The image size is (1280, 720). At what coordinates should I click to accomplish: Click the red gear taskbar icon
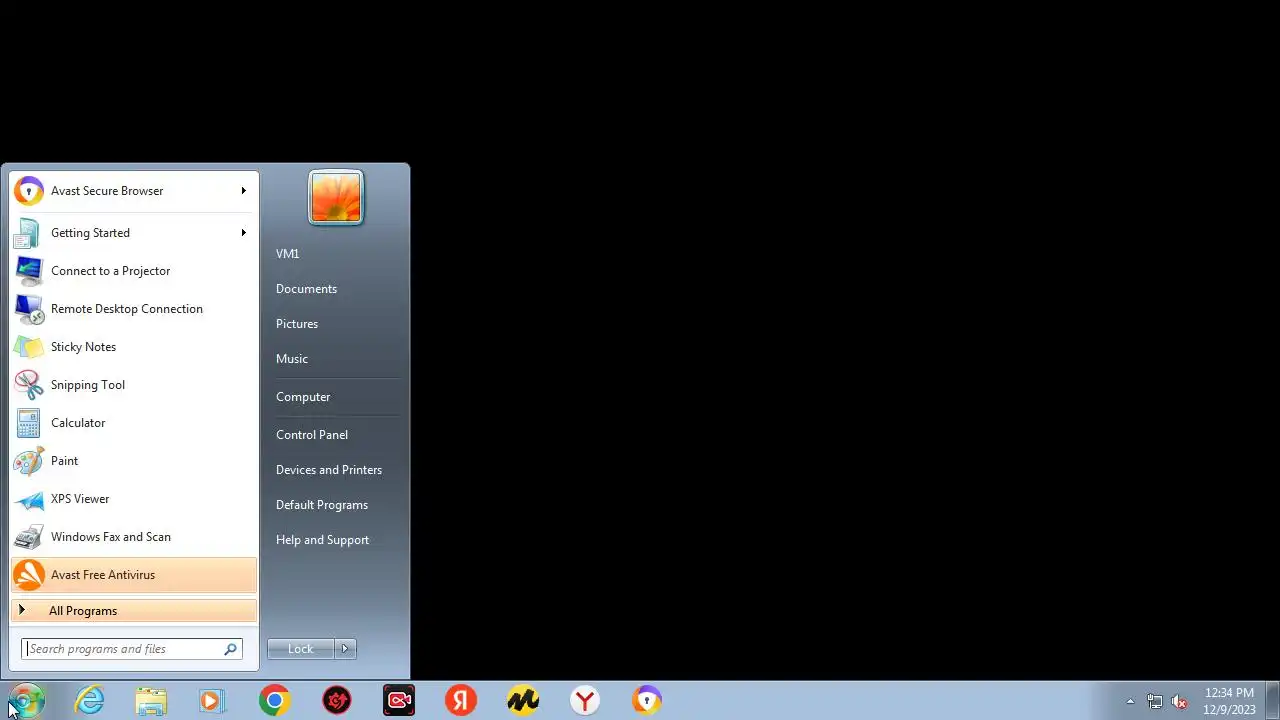click(x=337, y=700)
